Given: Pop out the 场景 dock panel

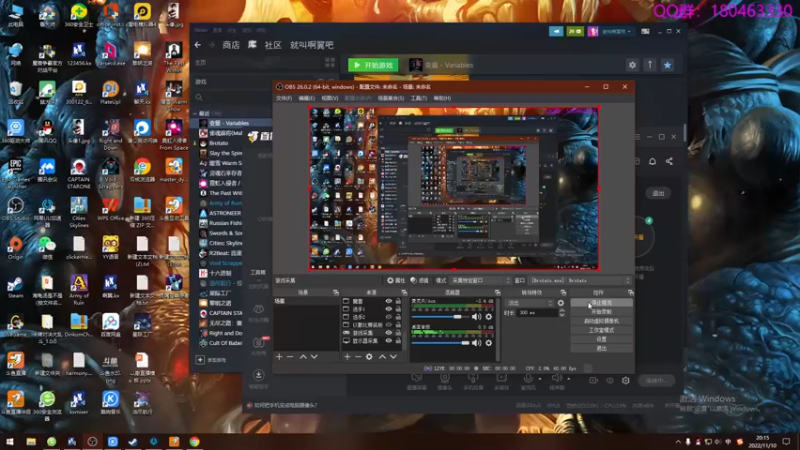Looking at the screenshot, I should (336, 292).
